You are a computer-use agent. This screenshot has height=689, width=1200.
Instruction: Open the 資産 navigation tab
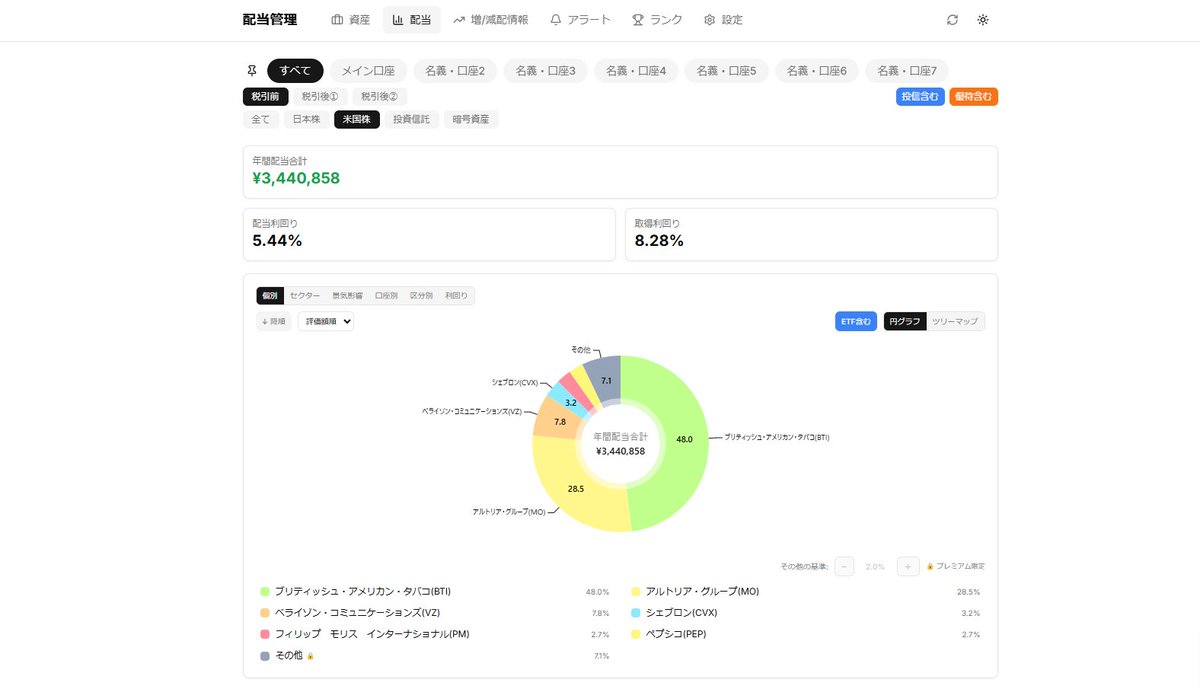[351, 20]
